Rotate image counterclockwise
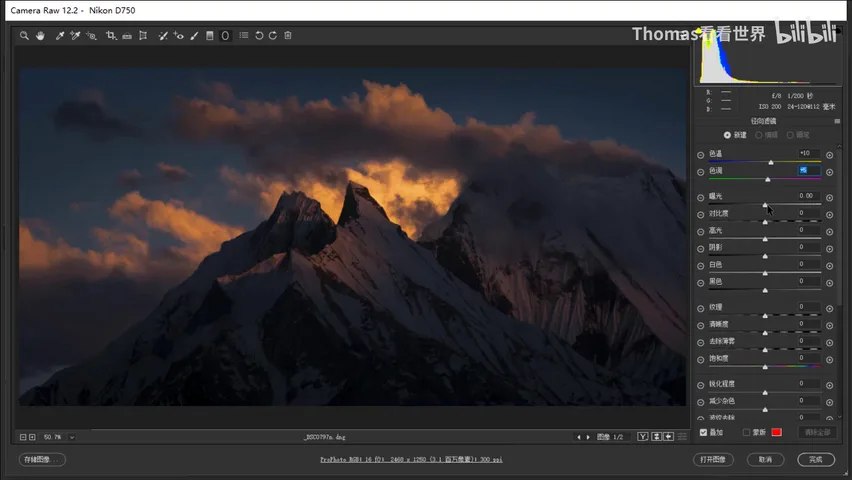The width and height of the screenshot is (852, 480). (x=259, y=35)
